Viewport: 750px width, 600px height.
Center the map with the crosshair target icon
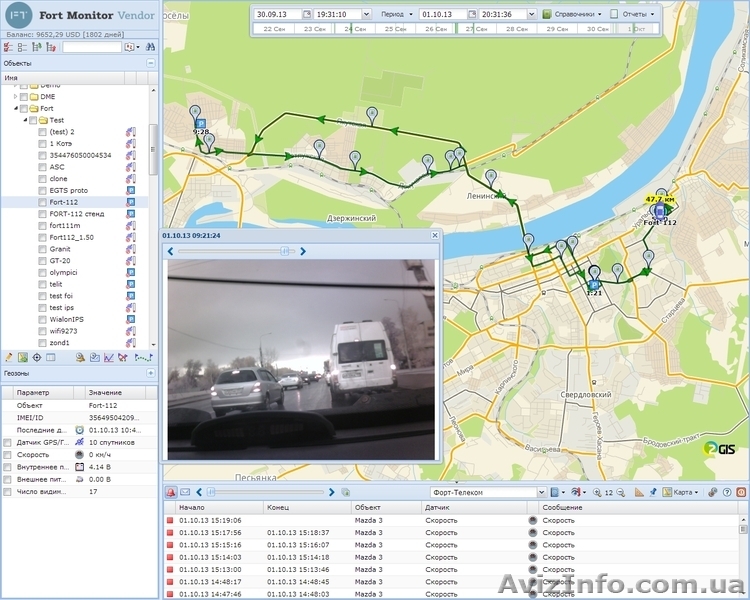pyautogui.click(x=37, y=357)
